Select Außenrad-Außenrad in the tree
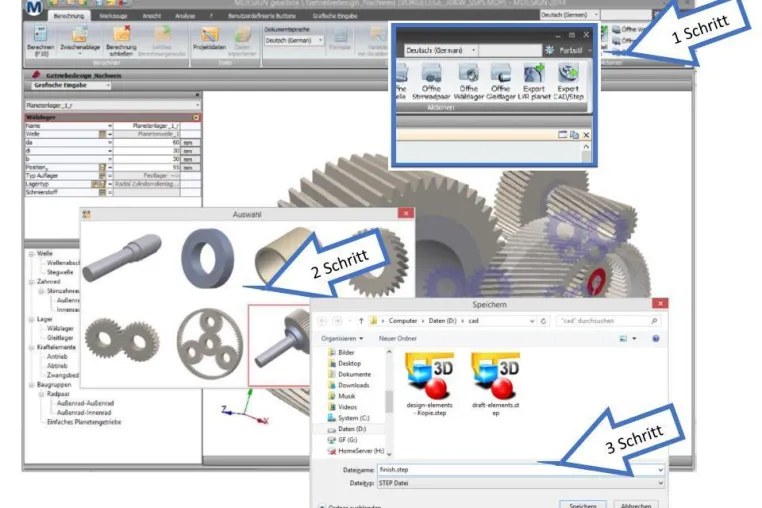 click(x=85, y=403)
